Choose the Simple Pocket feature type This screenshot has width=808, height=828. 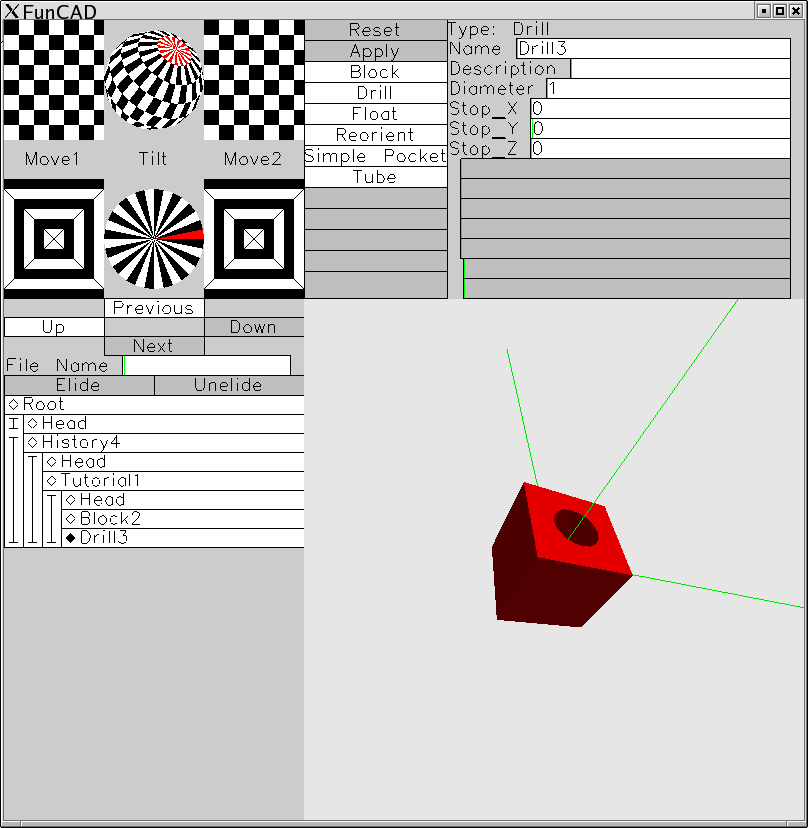pos(376,156)
